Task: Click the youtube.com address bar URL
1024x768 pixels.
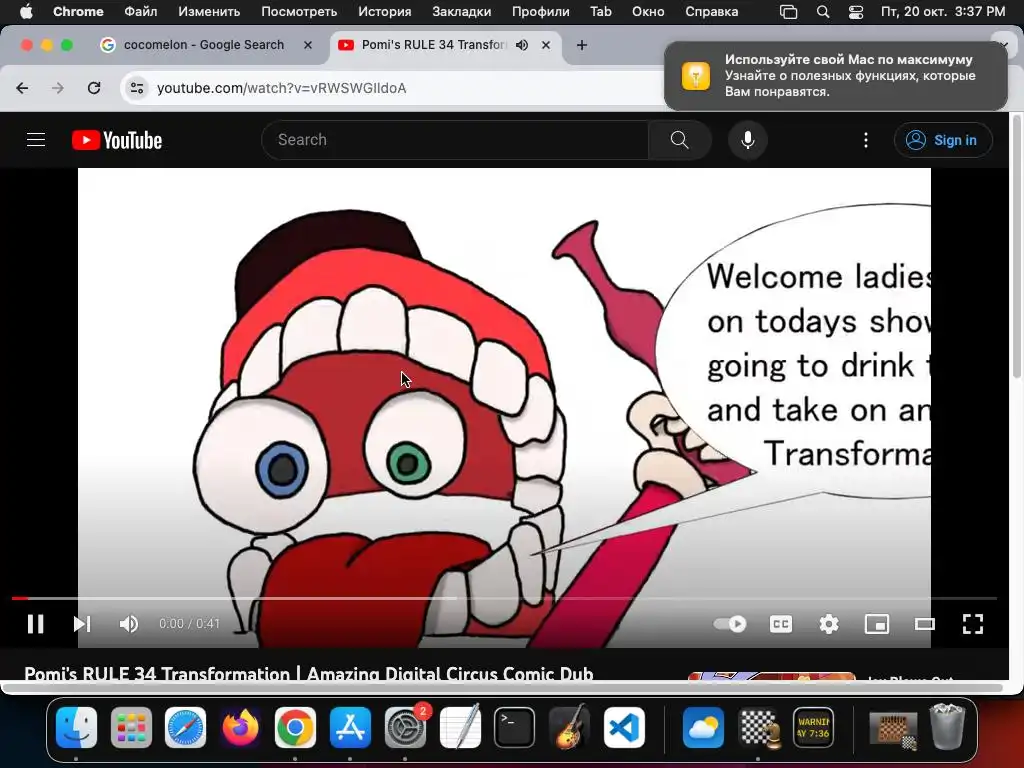Action: pyautogui.click(x=281, y=88)
